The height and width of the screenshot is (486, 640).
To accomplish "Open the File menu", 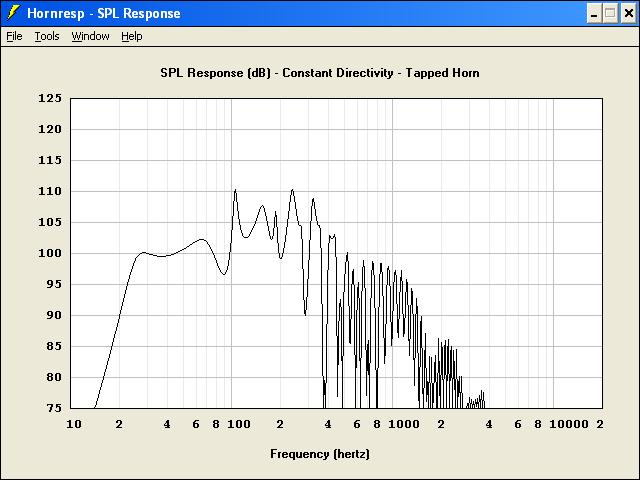I will 14,36.
